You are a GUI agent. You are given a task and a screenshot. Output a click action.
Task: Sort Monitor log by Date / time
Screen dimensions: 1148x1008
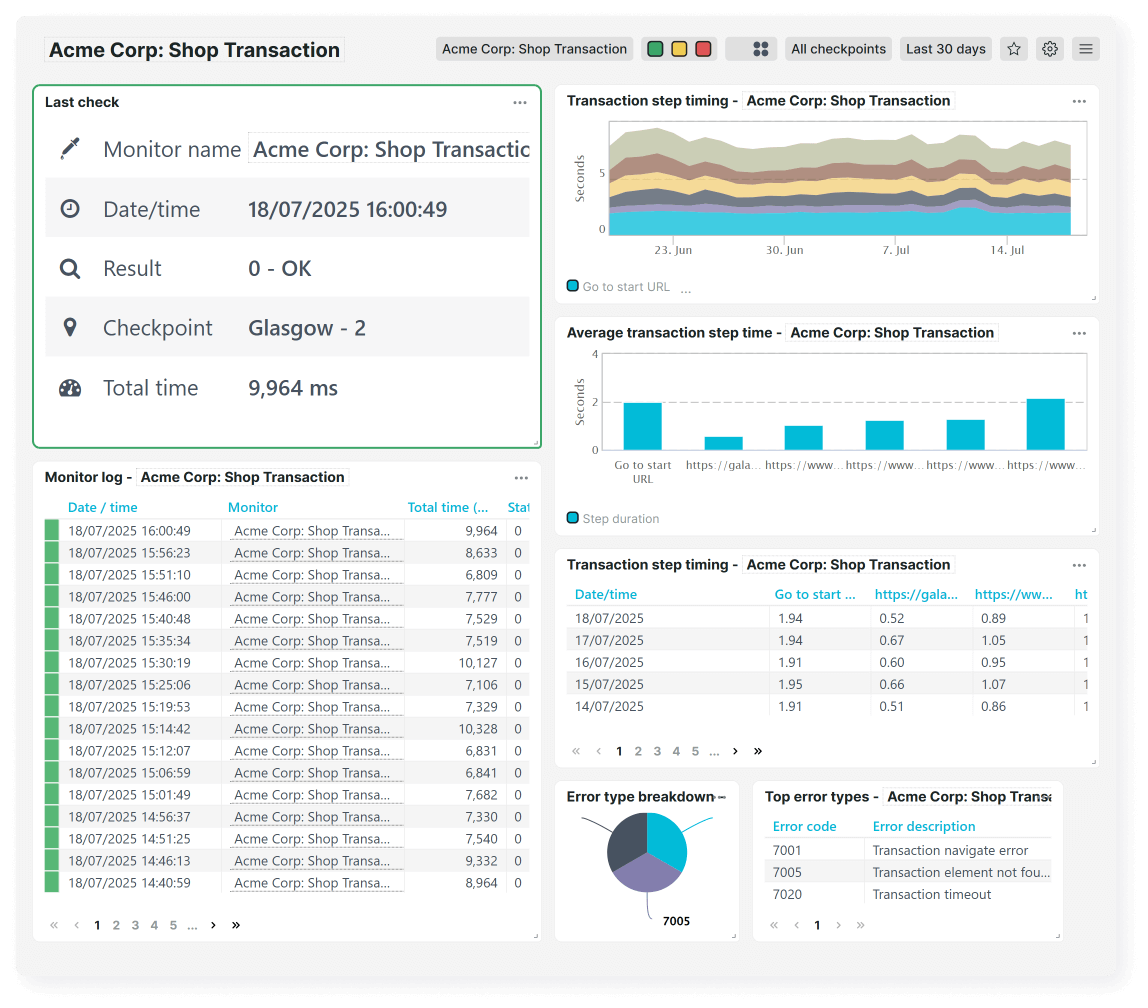click(103, 507)
